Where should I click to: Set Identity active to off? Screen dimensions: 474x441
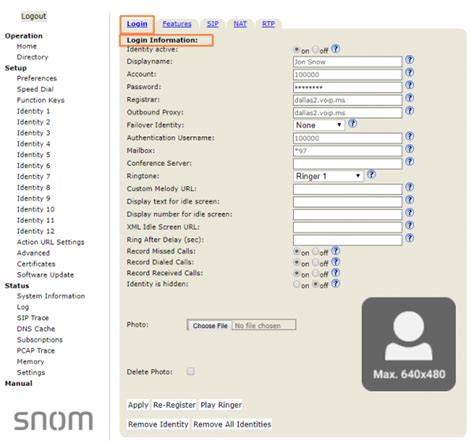point(315,50)
